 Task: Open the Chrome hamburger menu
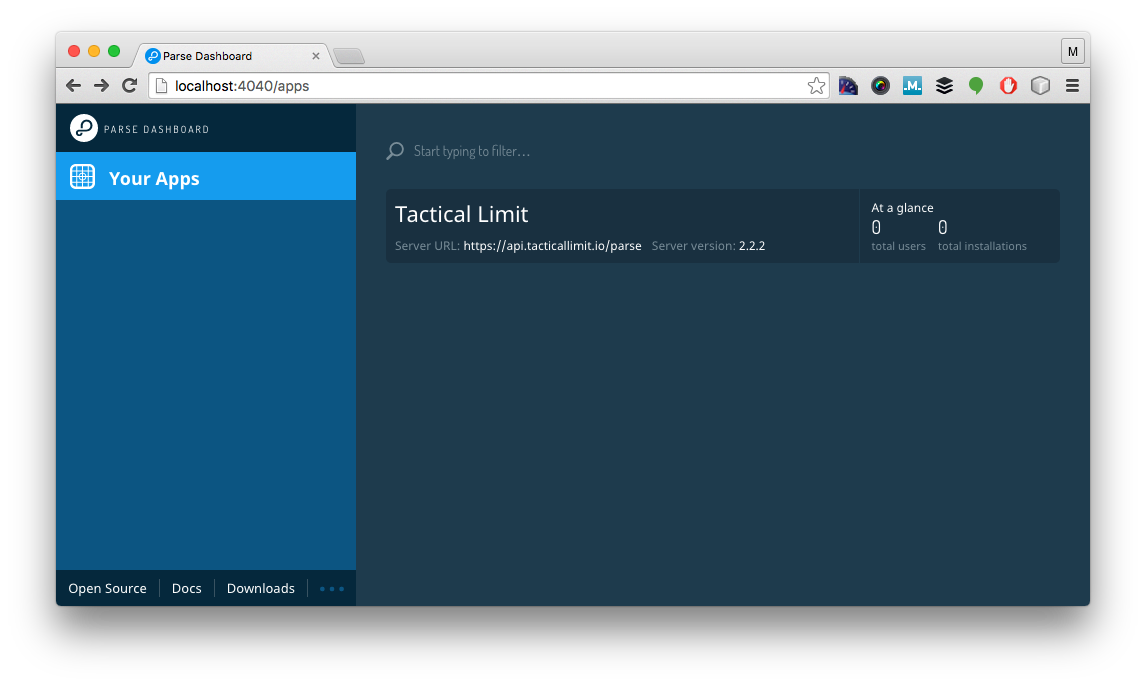coord(1072,85)
